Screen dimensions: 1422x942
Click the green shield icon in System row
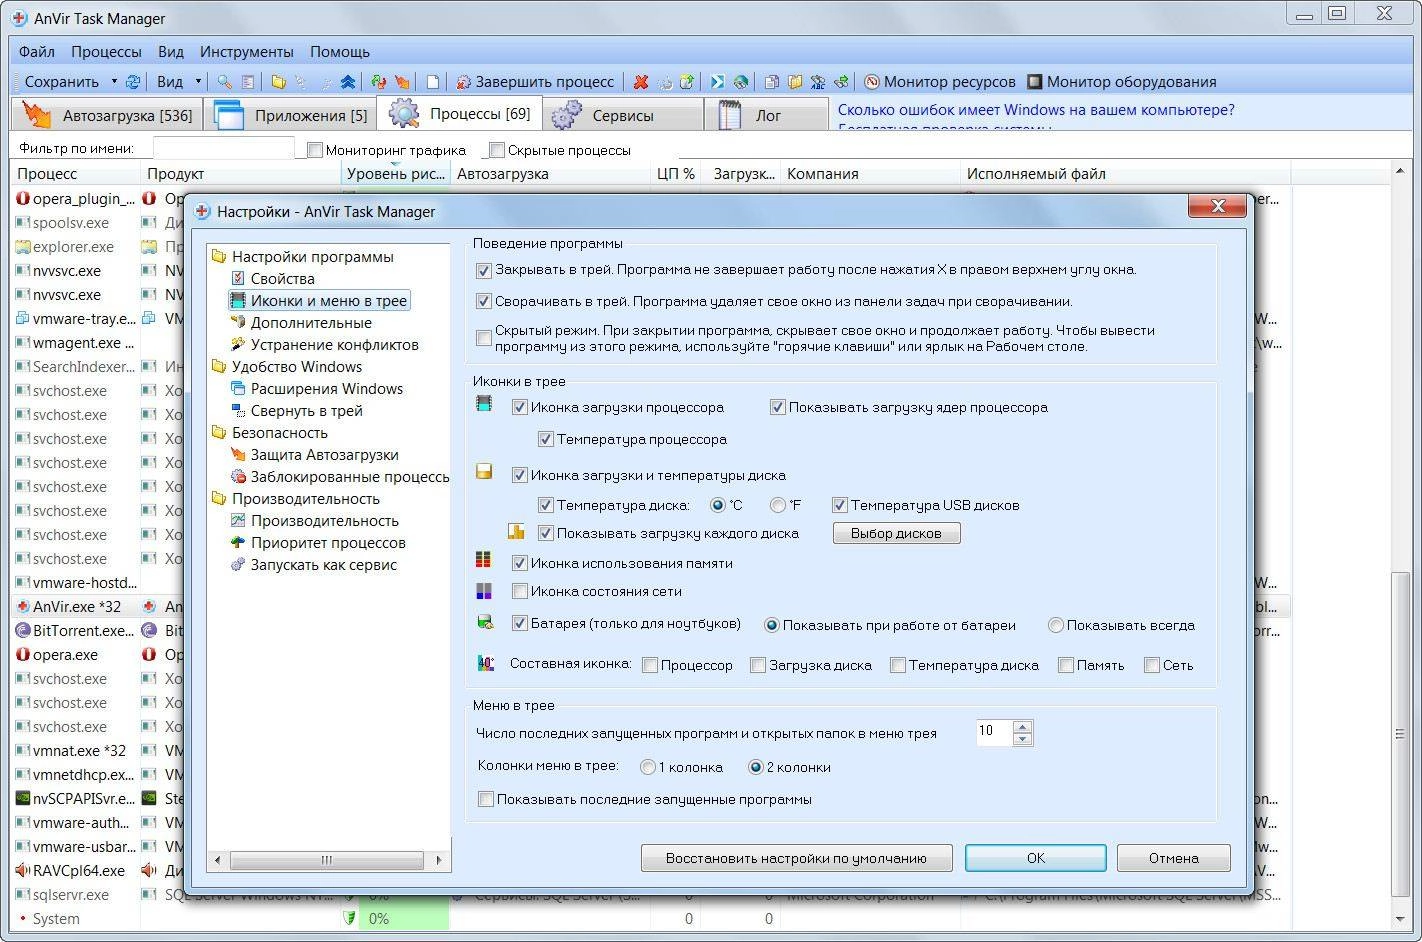pos(349,918)
